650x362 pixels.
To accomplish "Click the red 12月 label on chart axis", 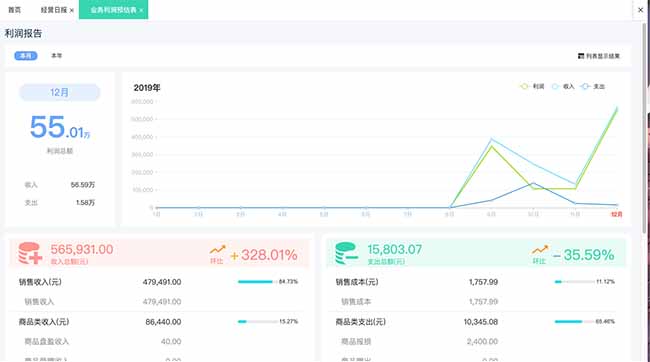I will tap(617, 214).
